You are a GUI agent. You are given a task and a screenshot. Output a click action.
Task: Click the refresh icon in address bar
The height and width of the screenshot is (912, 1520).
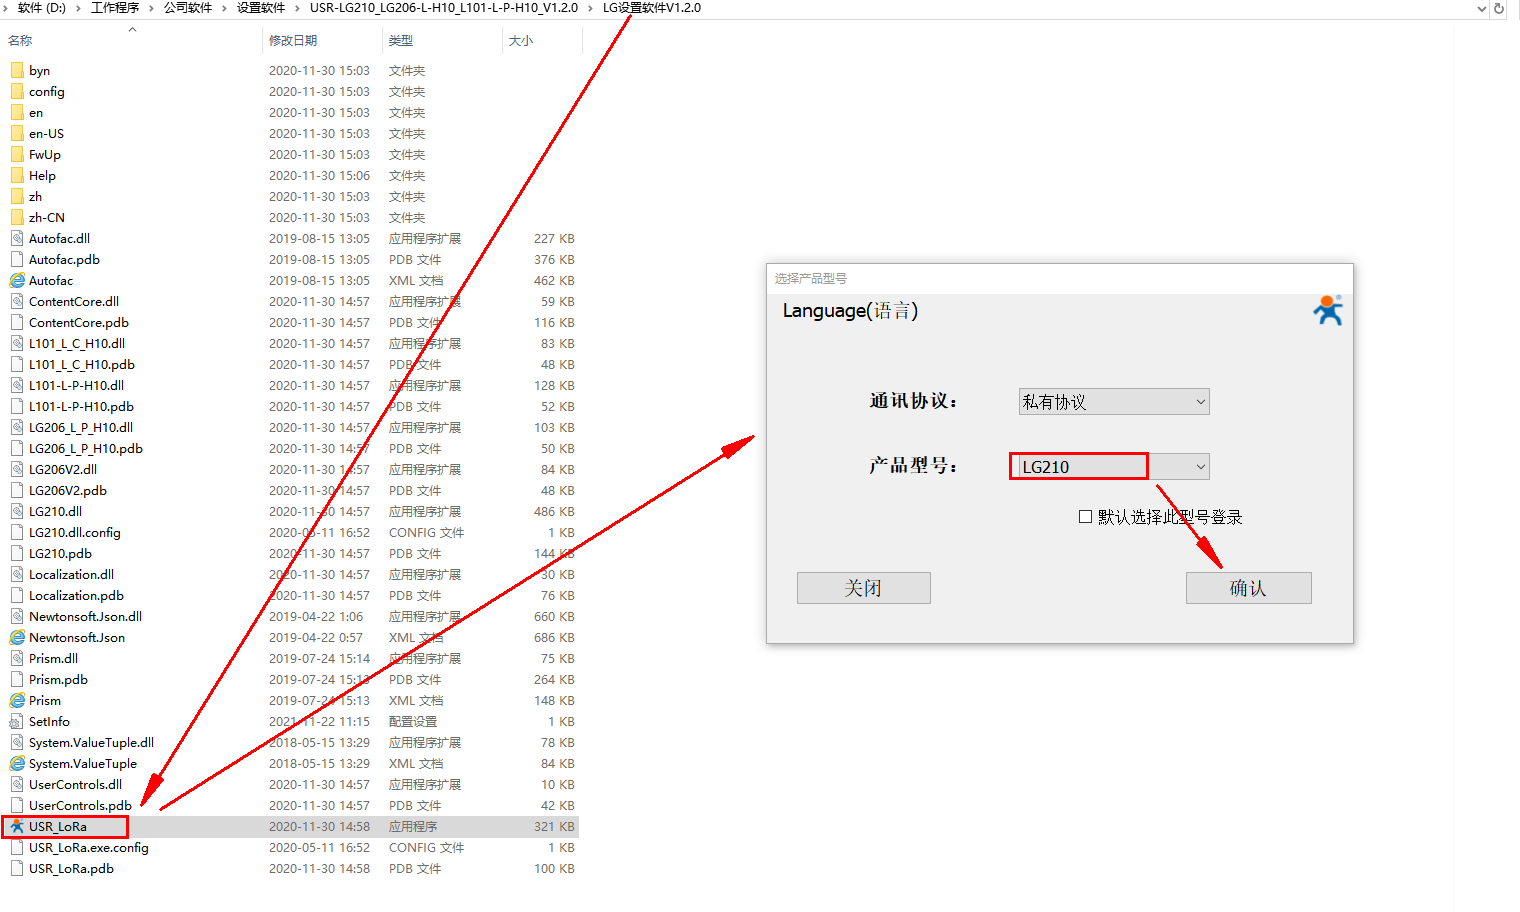point(1499,8)
